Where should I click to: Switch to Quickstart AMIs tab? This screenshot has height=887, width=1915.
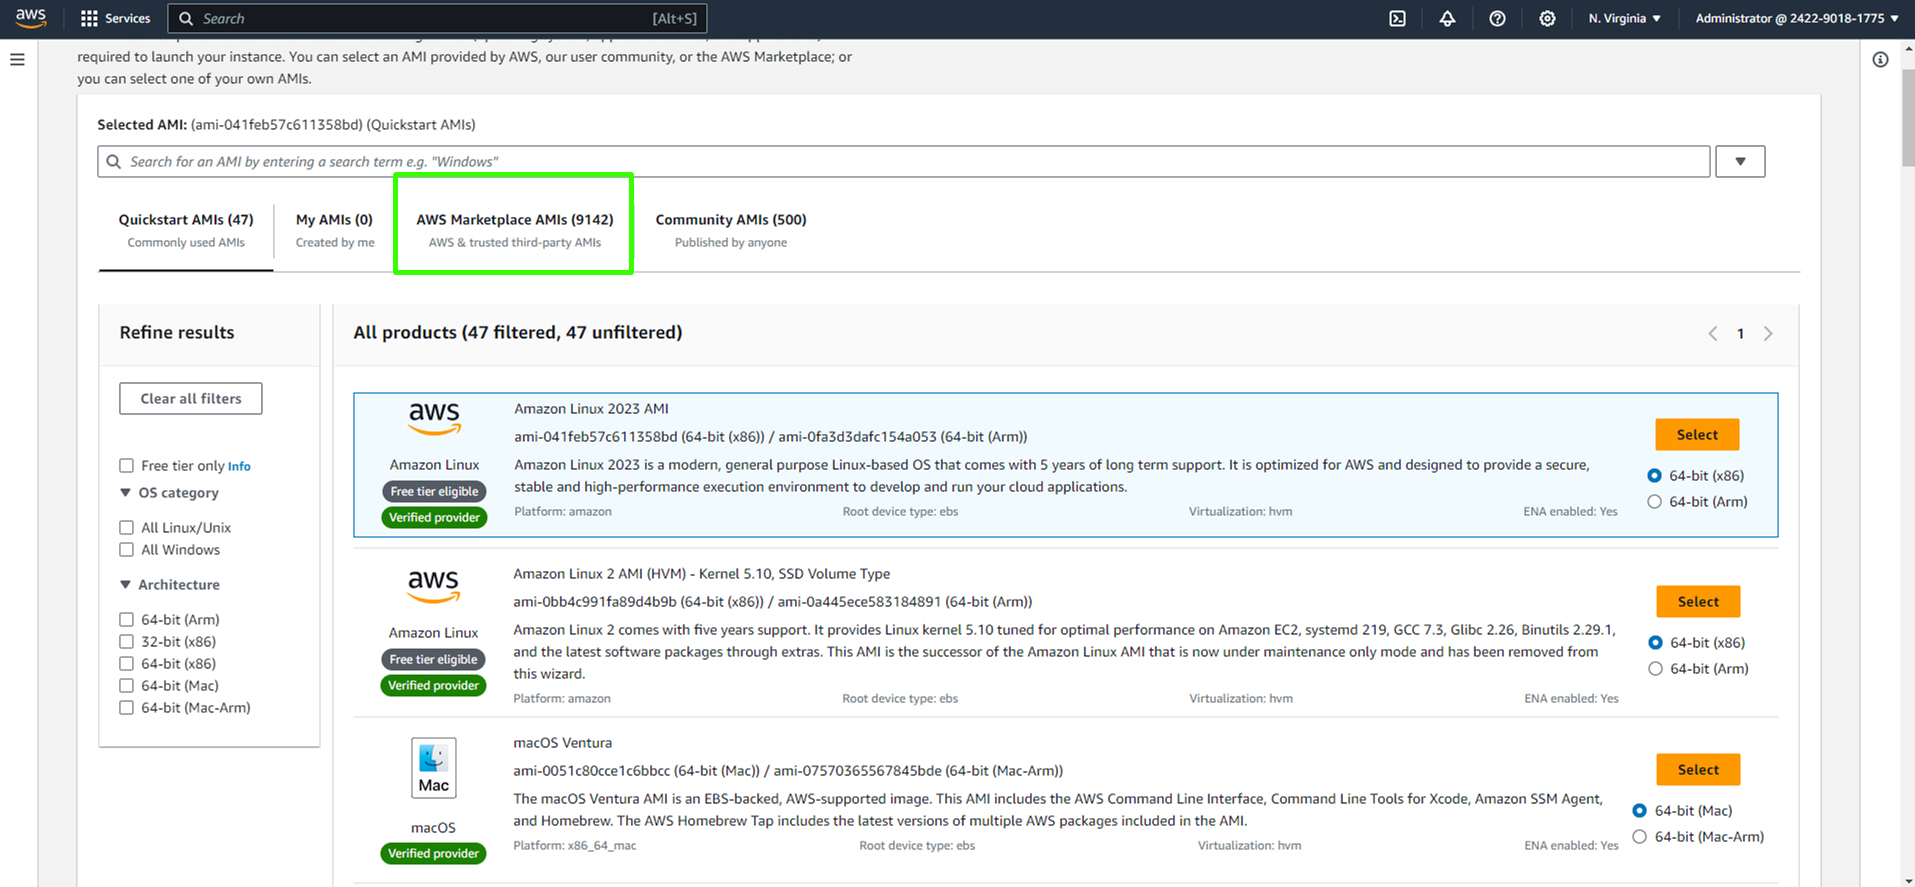[x=186, y=230]
